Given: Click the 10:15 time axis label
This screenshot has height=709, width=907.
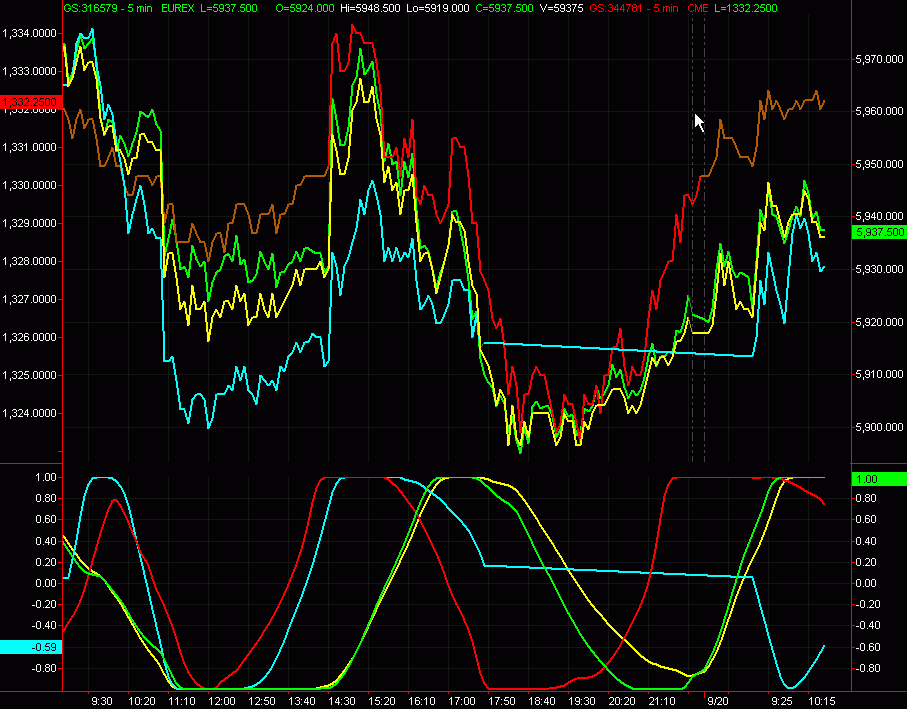Looking at the screenshot, I should pos(821,701).
